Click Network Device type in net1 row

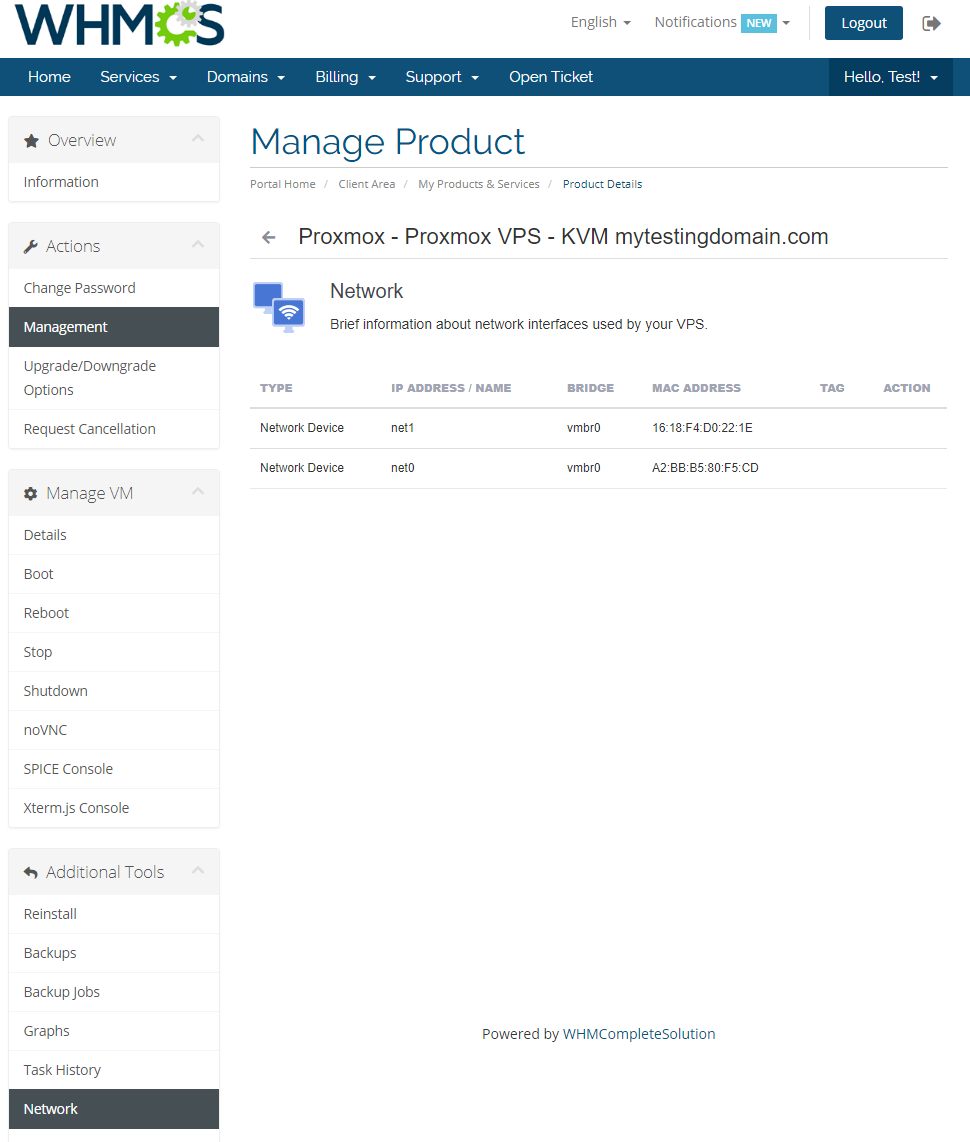(301, 428)
